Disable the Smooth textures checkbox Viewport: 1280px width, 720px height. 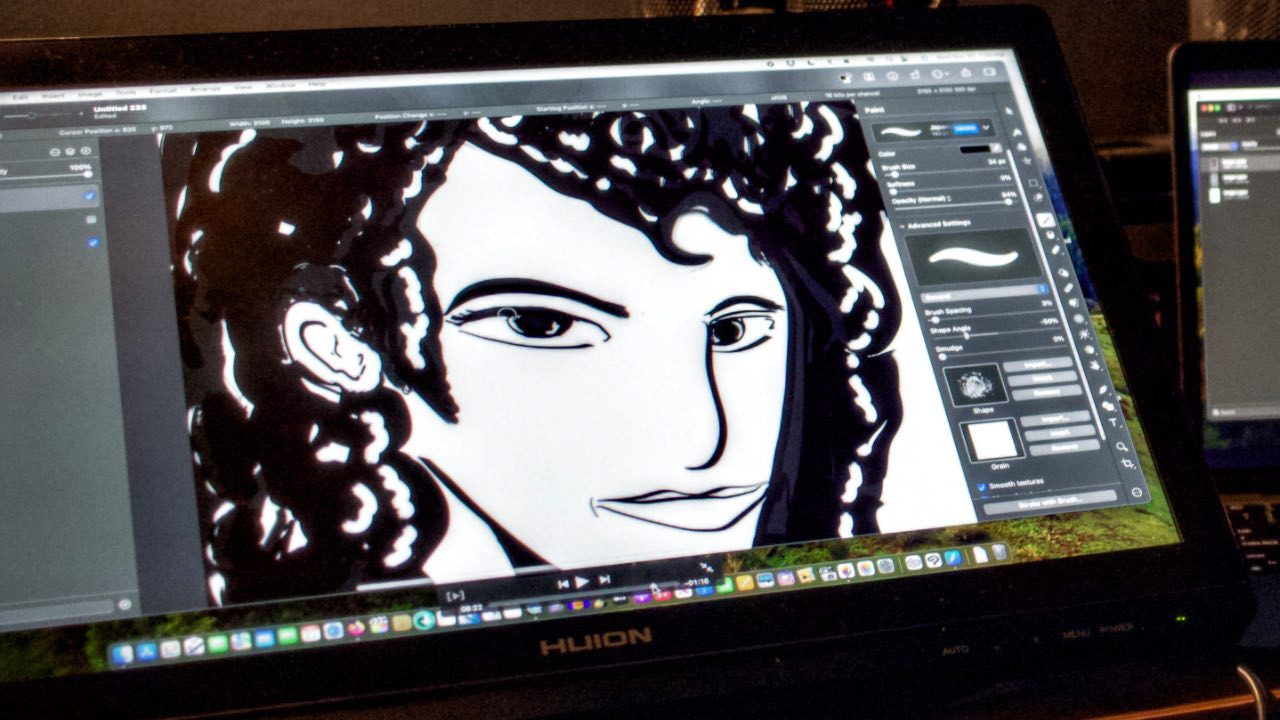982,487
